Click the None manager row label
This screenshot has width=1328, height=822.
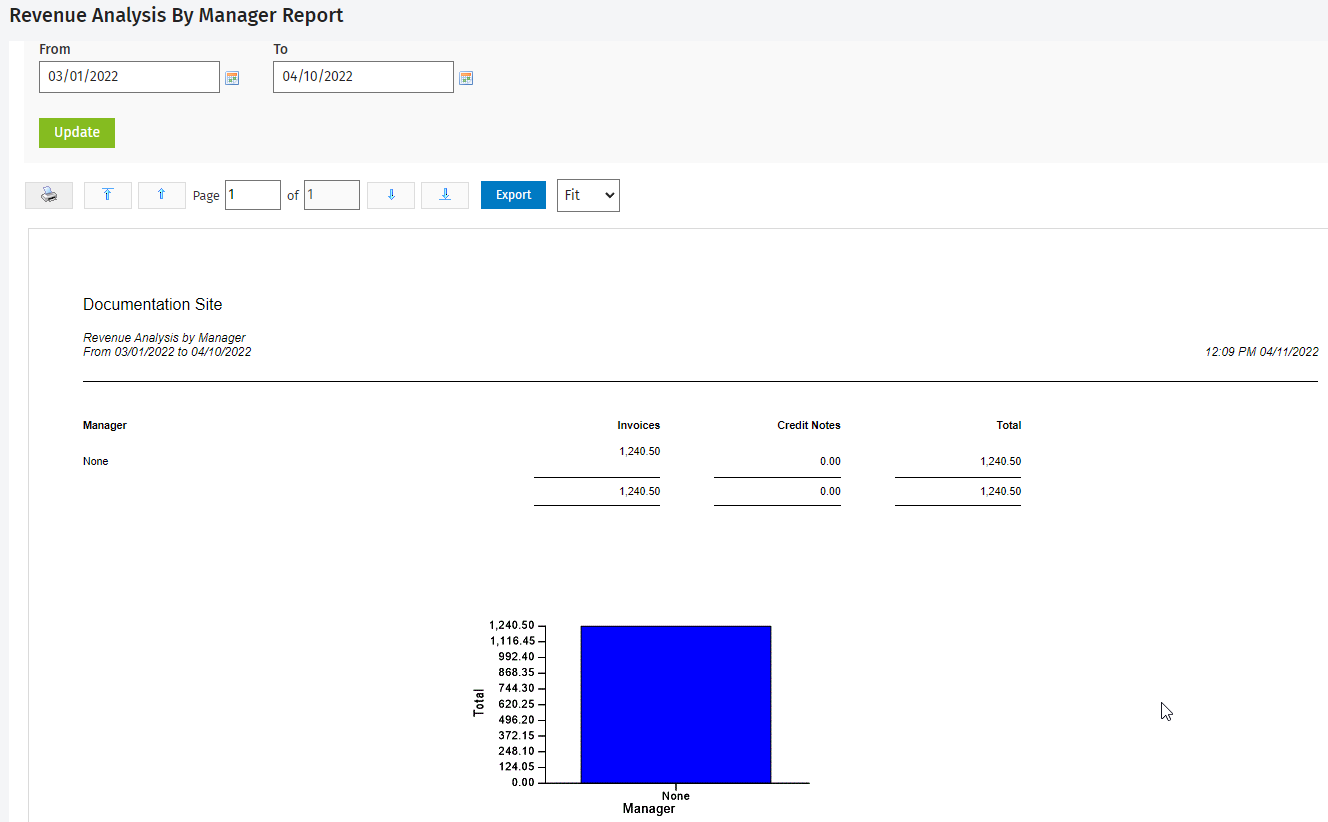pos(96,461)
